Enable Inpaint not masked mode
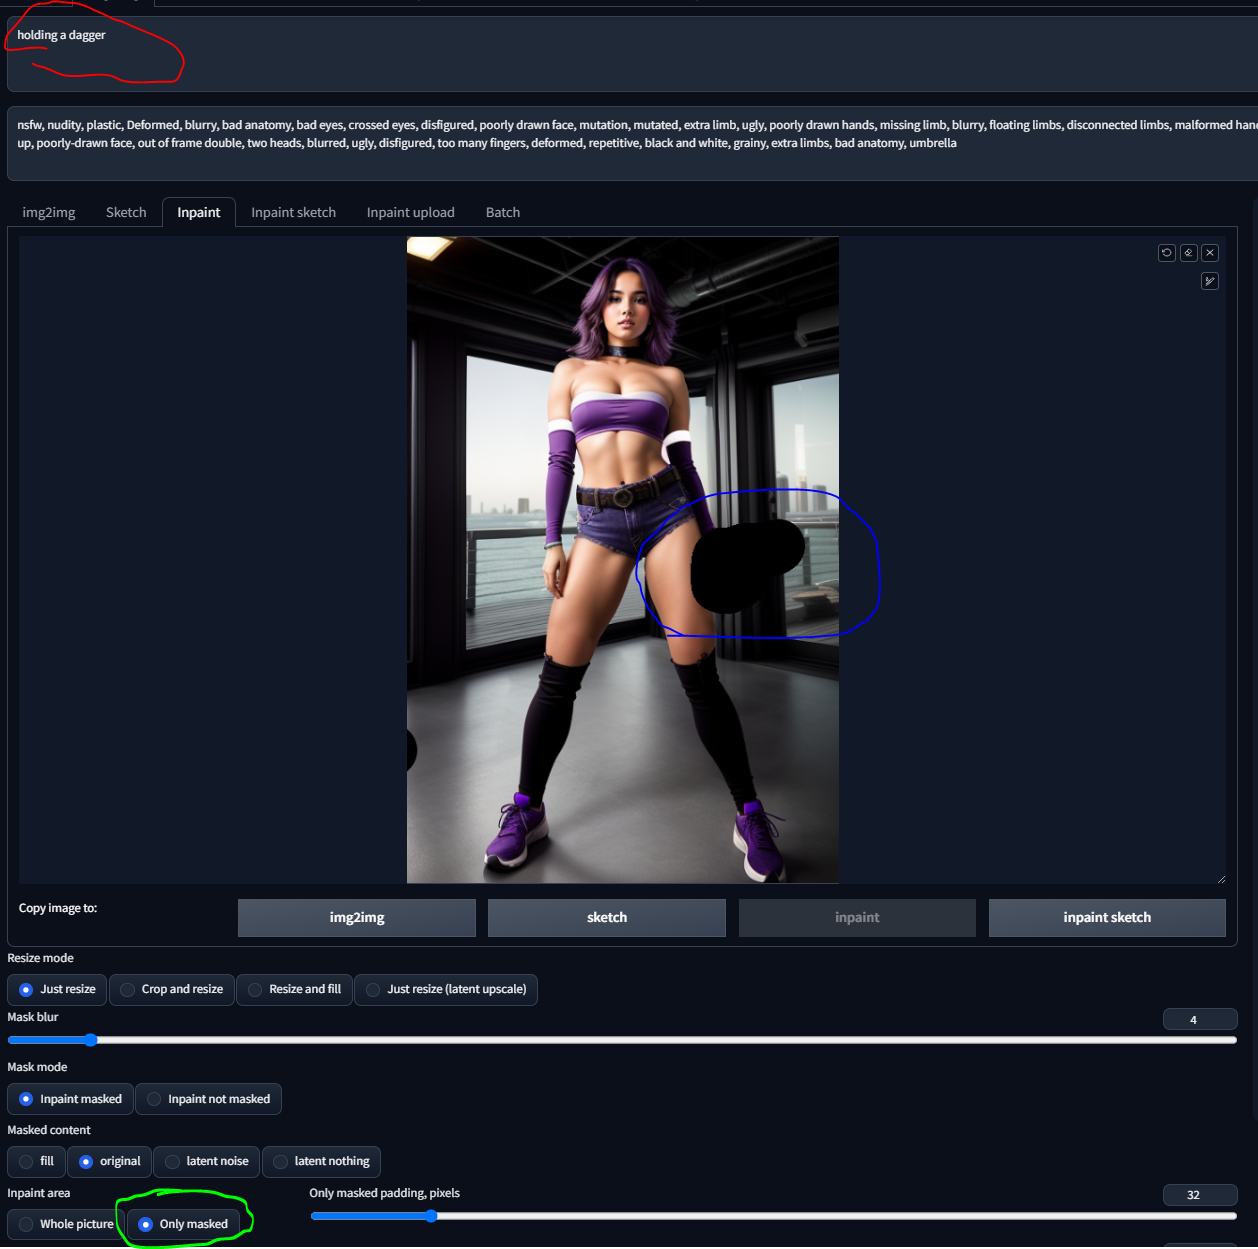 click(209, 1099)
